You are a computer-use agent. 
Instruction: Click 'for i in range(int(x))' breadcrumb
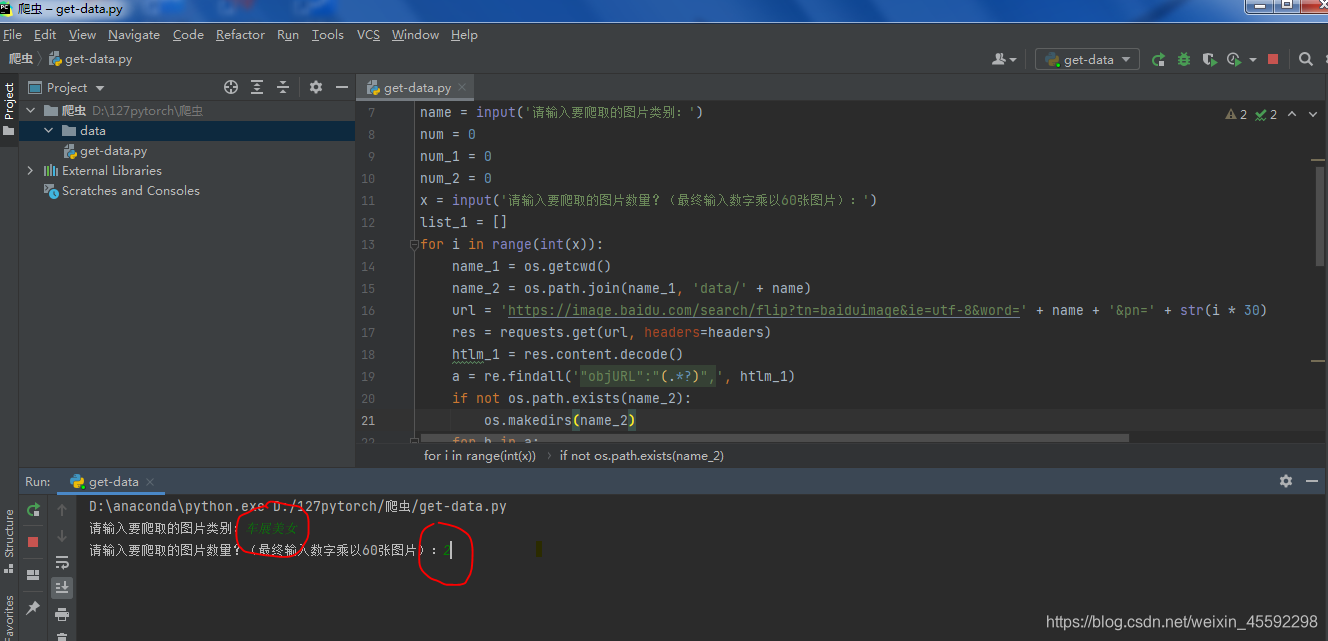(480, 456)
